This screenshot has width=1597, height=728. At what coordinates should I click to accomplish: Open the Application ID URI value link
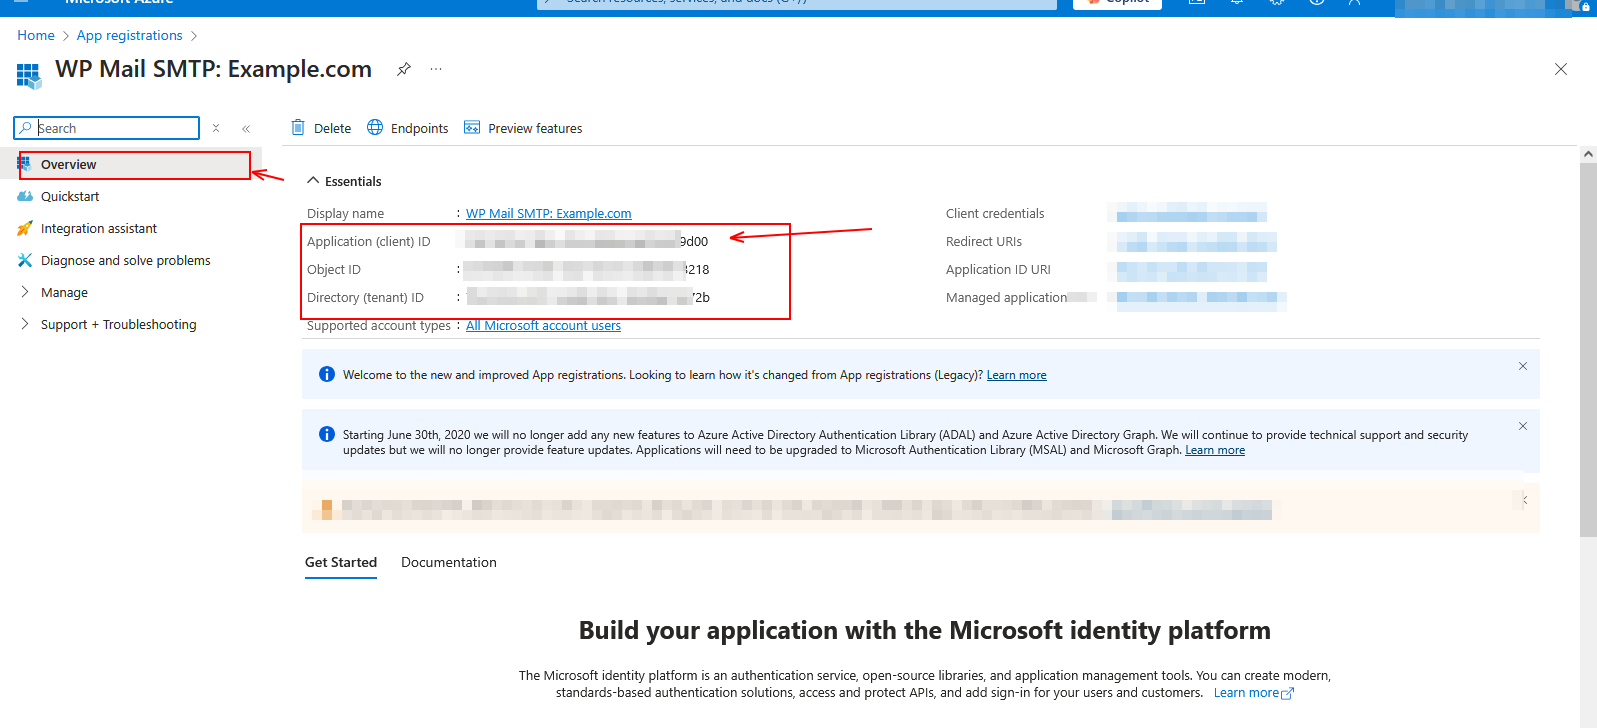pyautogui.click(x=1191, y=270)
